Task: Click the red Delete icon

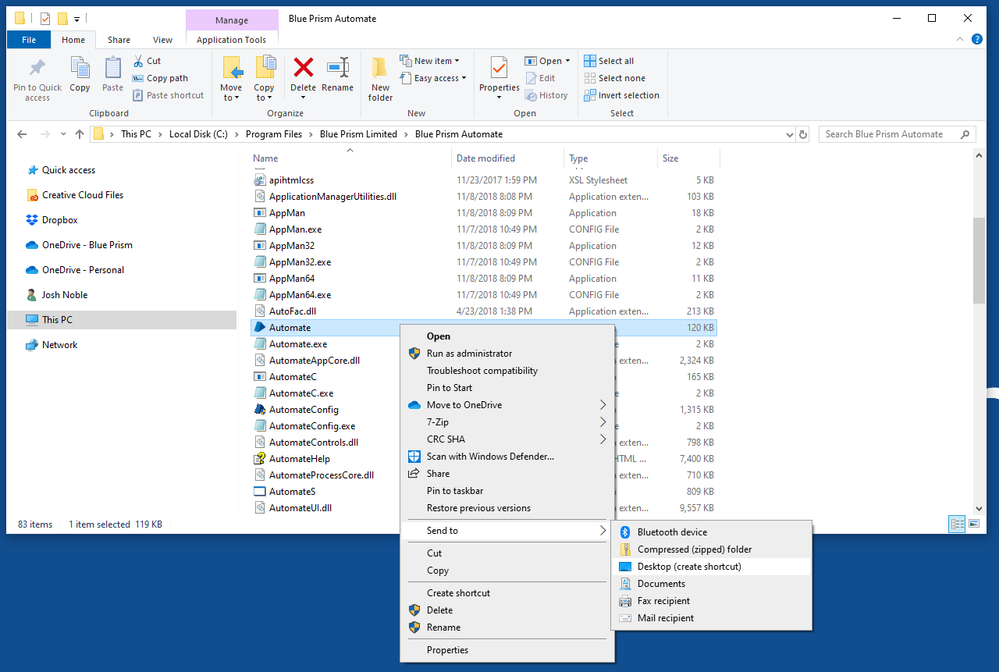Action: click(303, 67)
